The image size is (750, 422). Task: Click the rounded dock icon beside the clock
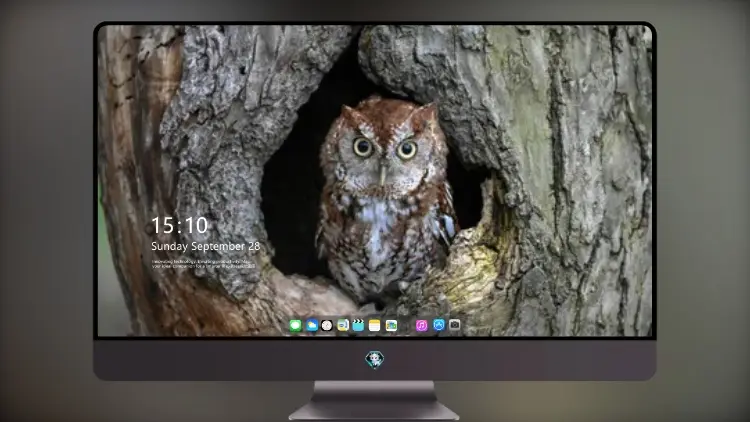343,325
